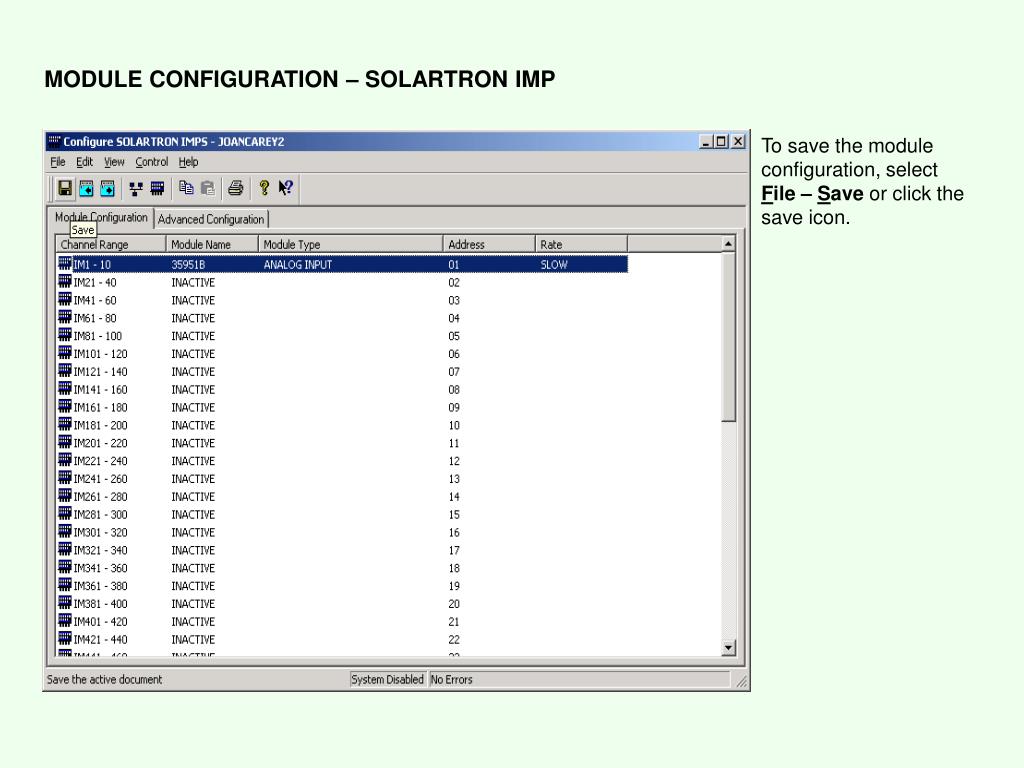
Task: Open the Help menu
Action: tap(188, 162)
